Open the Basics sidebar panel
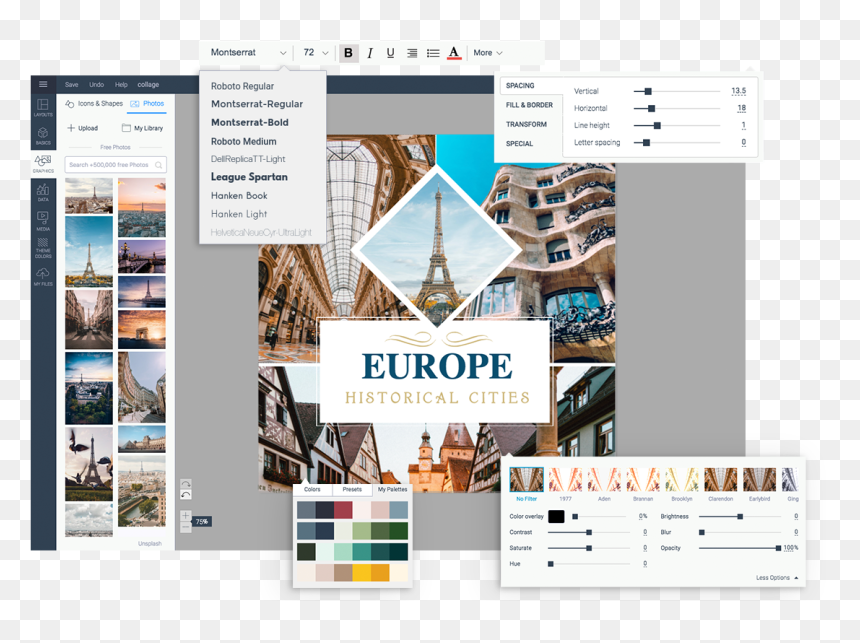The height and width of the screenshot is (643, 860). (x=43, y=136)
